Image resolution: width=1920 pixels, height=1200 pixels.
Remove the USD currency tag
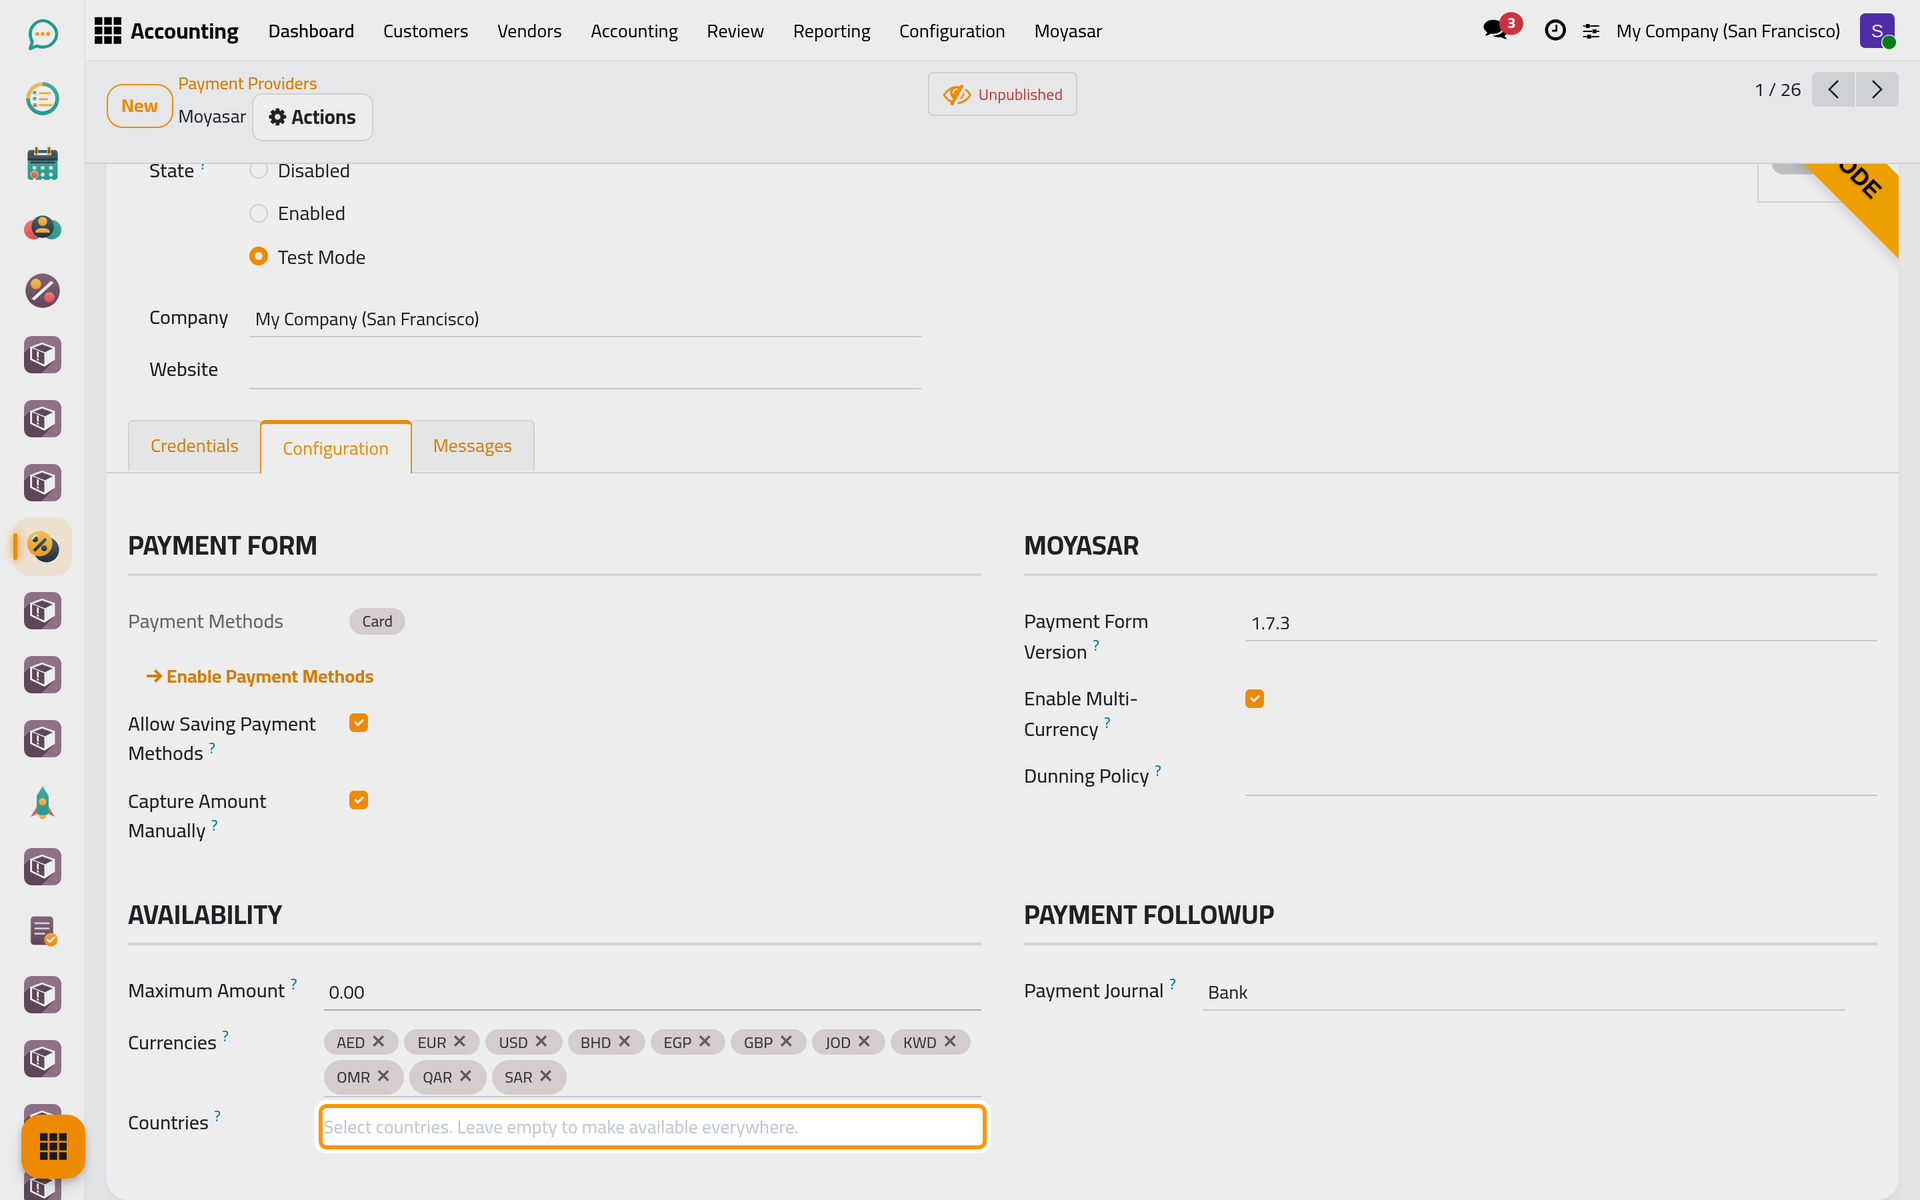541,1041
